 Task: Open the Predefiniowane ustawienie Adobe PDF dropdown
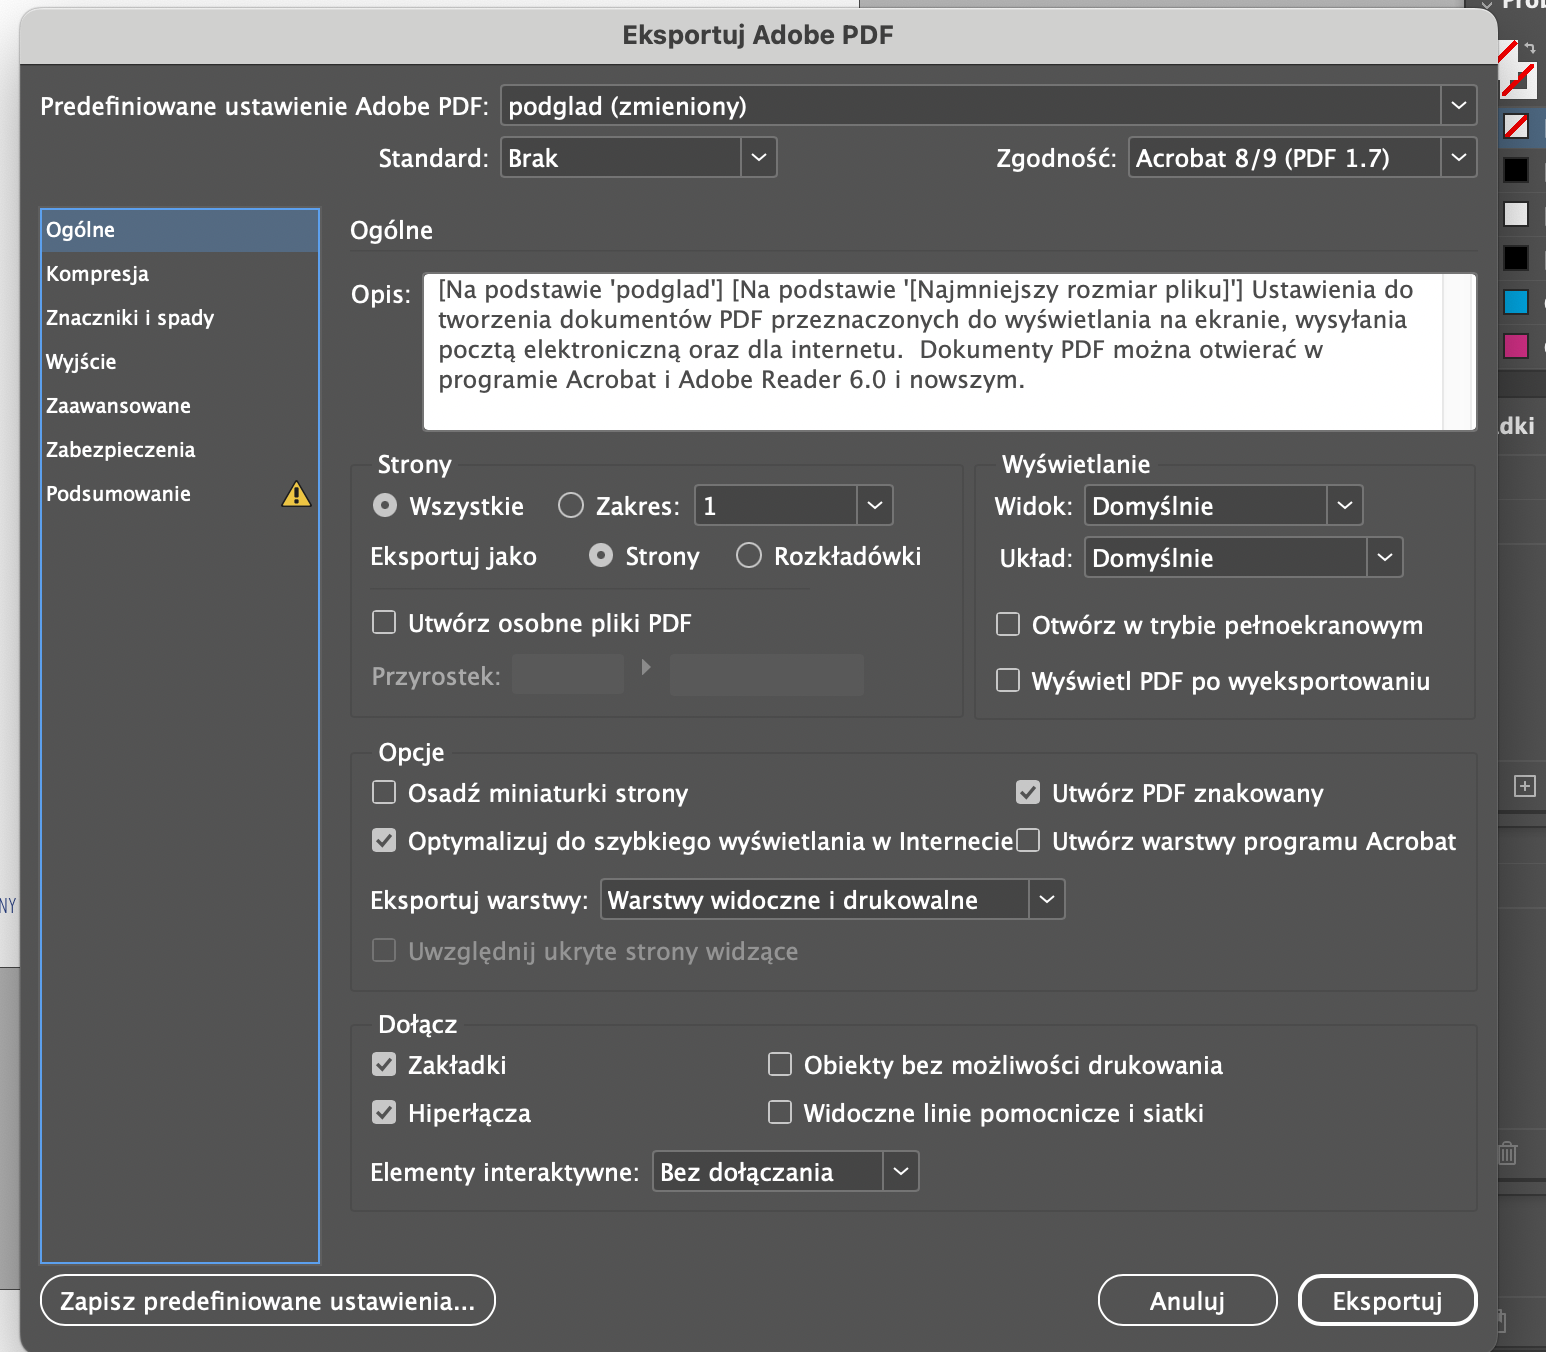tap(988, 106)
